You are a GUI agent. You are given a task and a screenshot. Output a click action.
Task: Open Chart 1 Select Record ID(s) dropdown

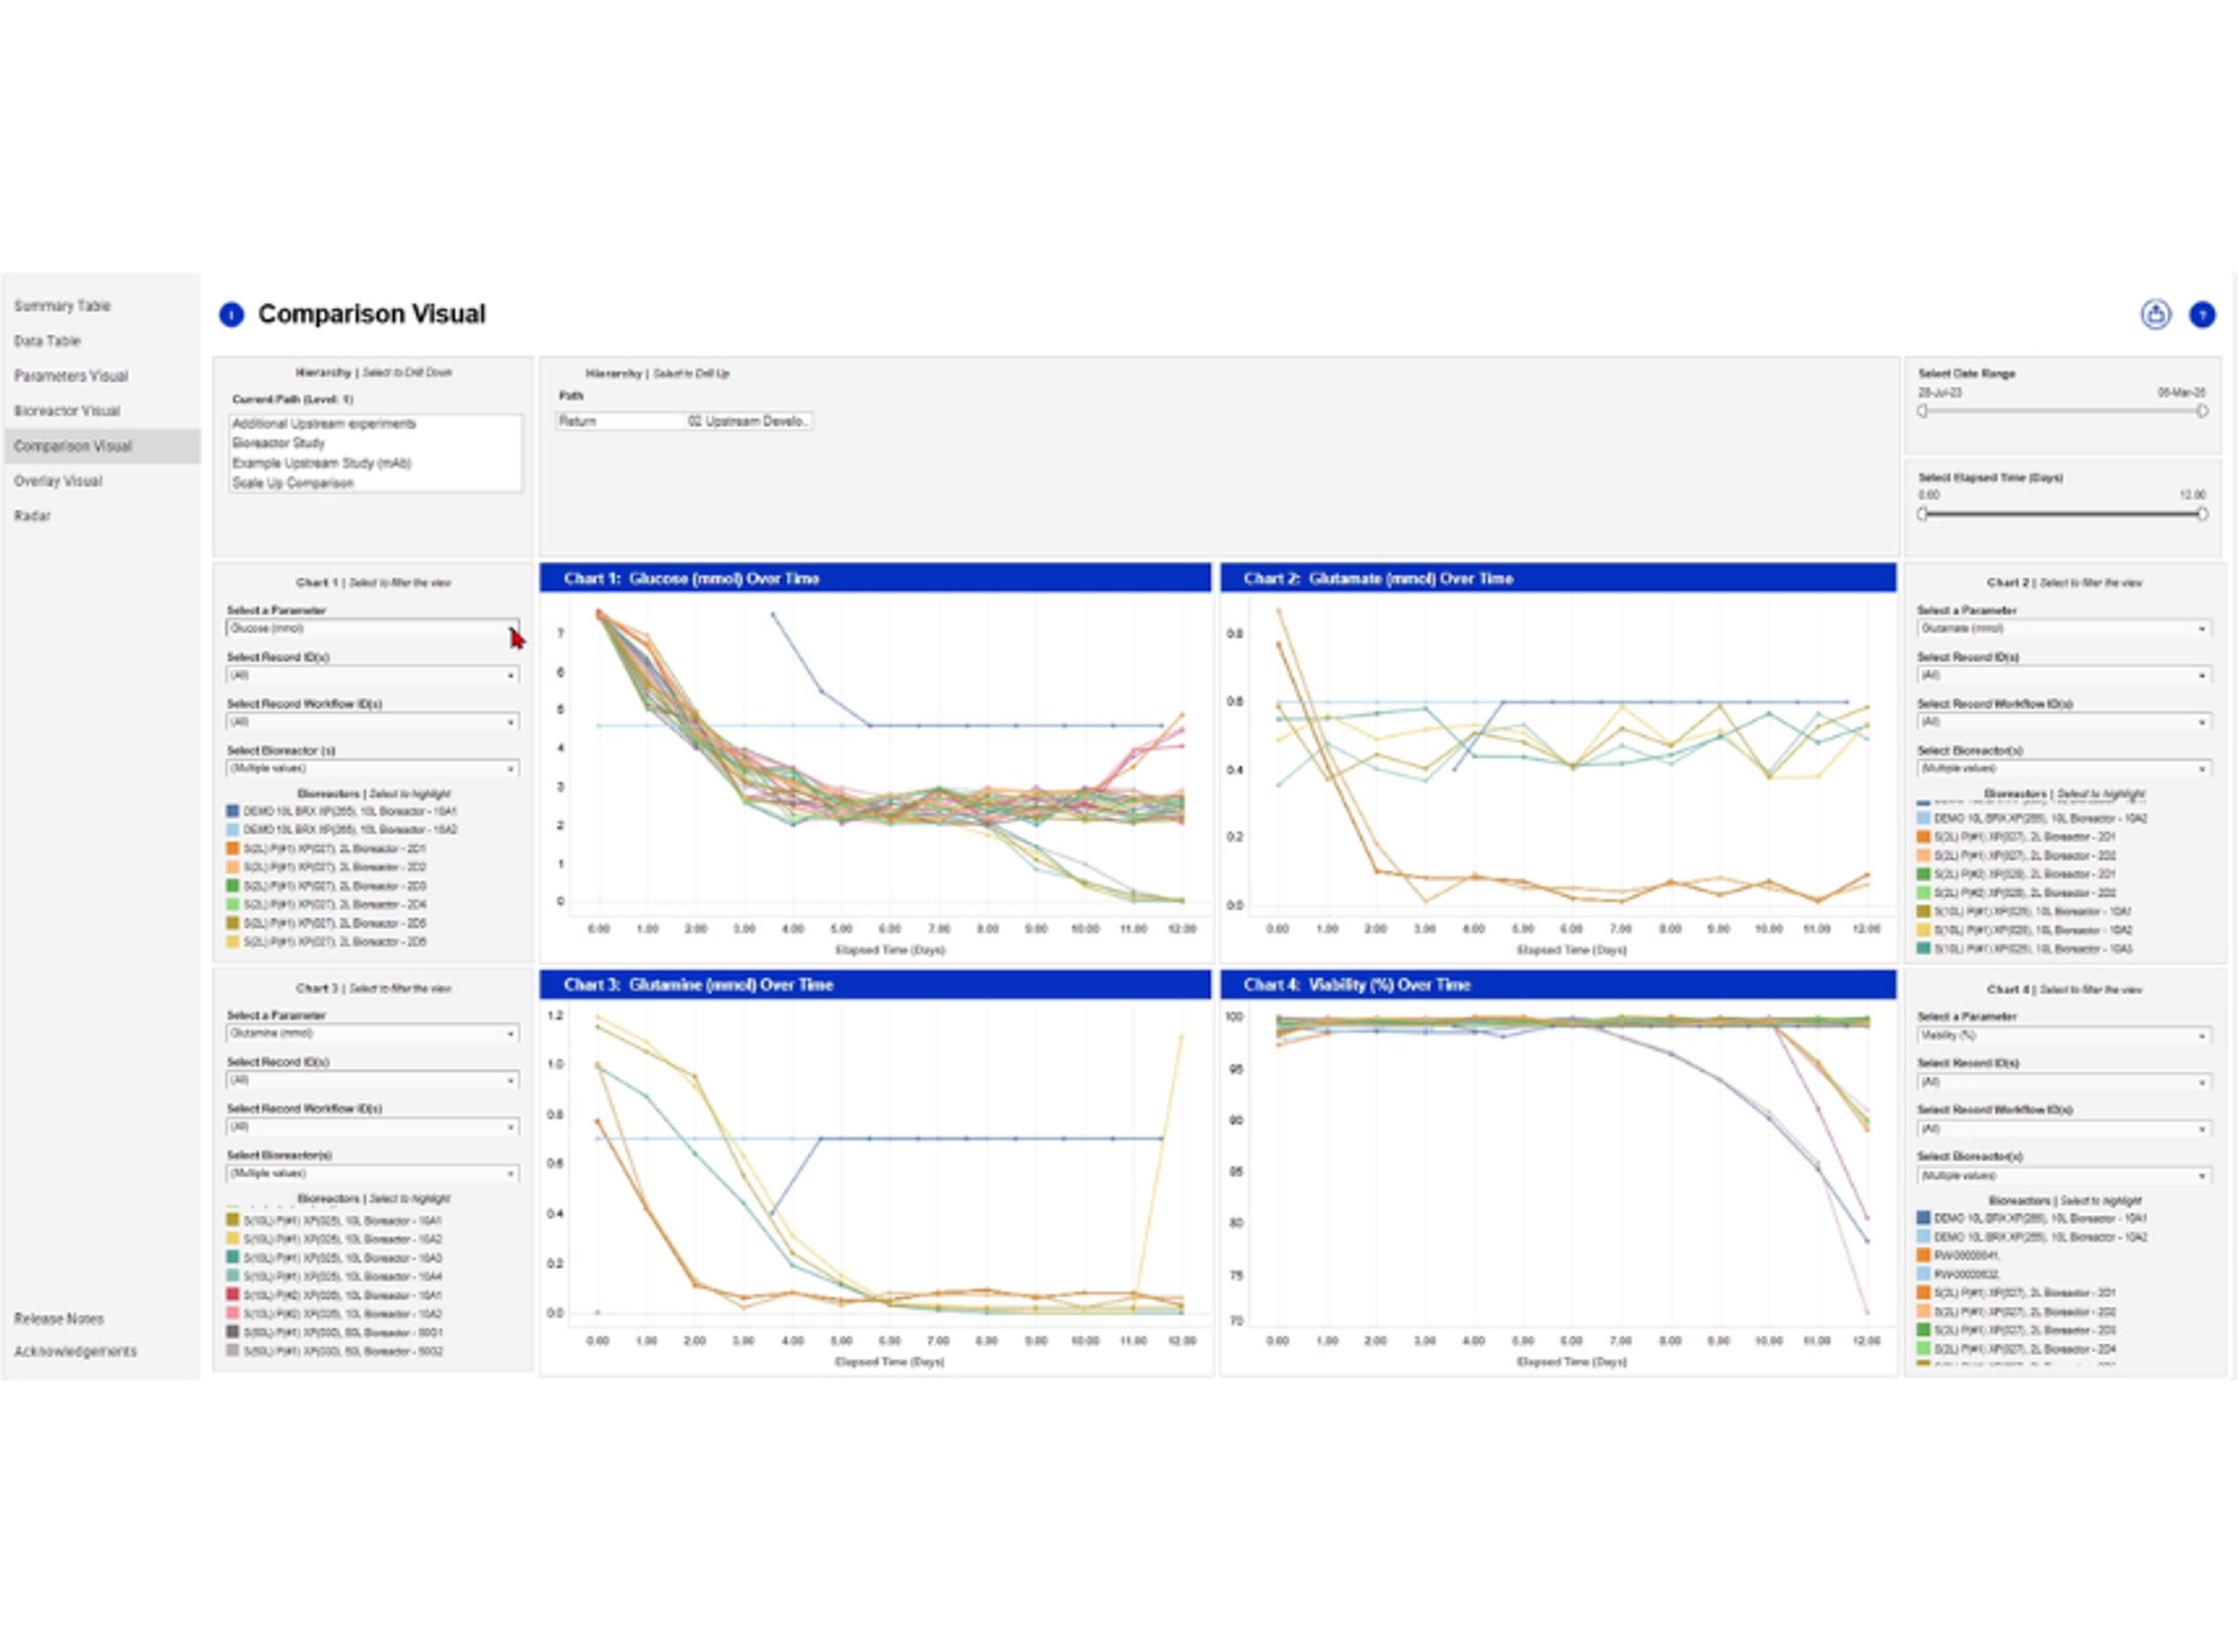[372, 676]
